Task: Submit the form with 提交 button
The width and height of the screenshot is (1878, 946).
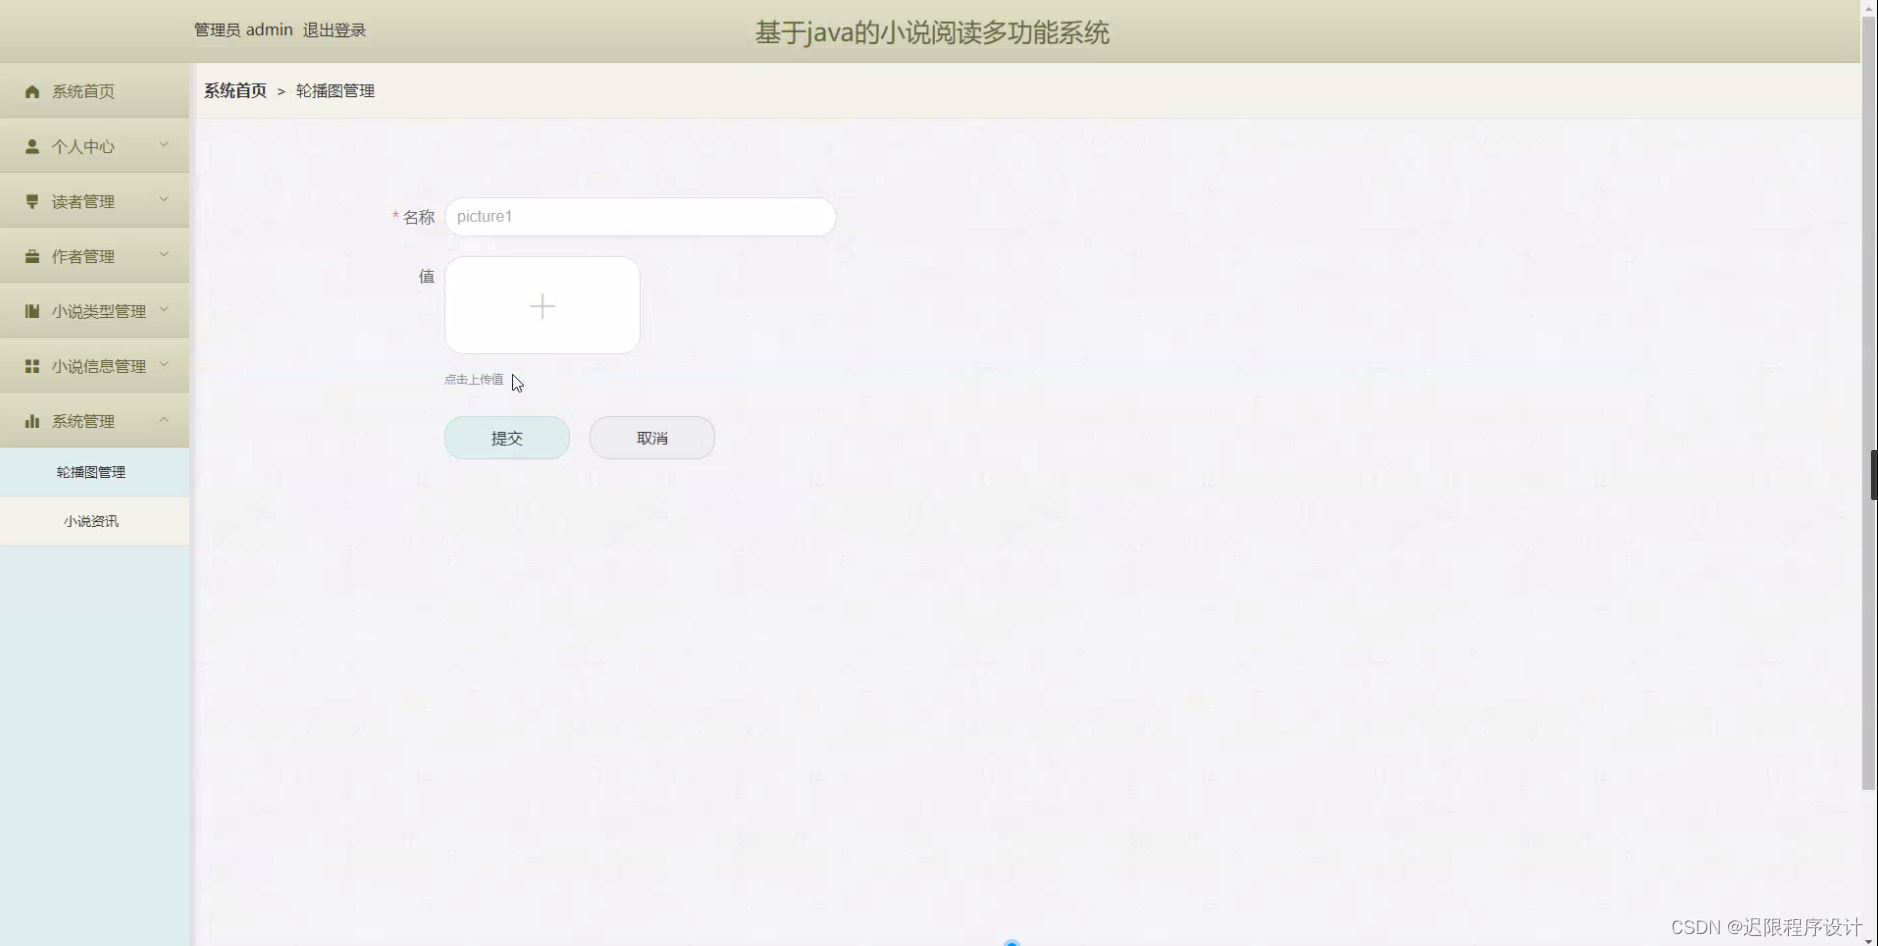Action: 507,438
